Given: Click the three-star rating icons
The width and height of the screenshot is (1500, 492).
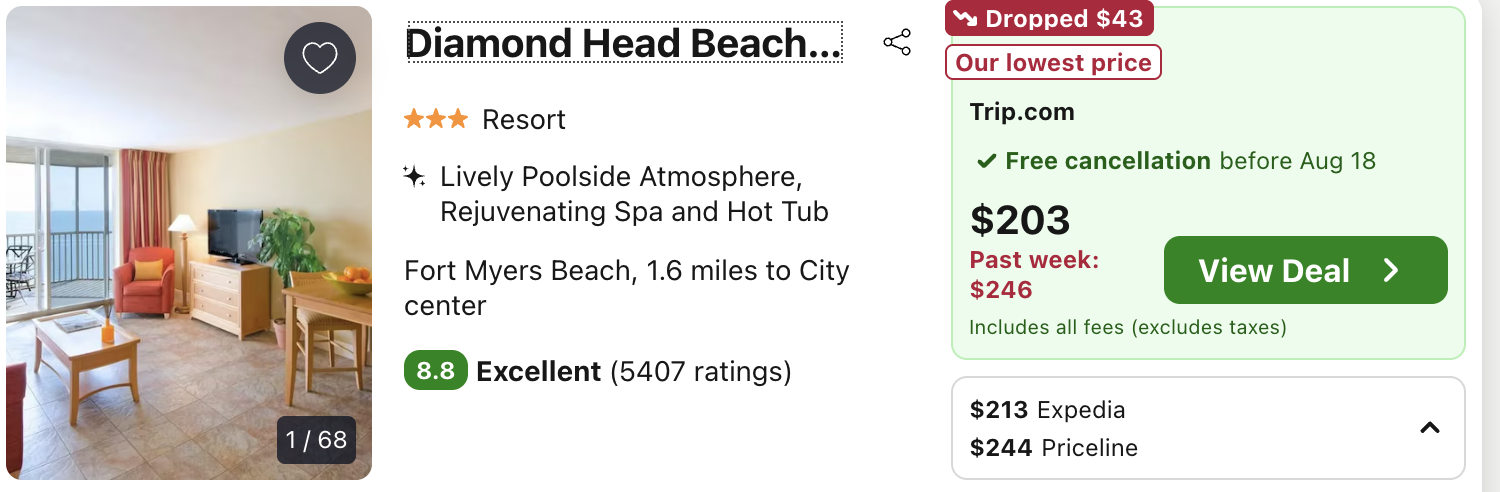Looking at the screenshot, I should point(436,120).
